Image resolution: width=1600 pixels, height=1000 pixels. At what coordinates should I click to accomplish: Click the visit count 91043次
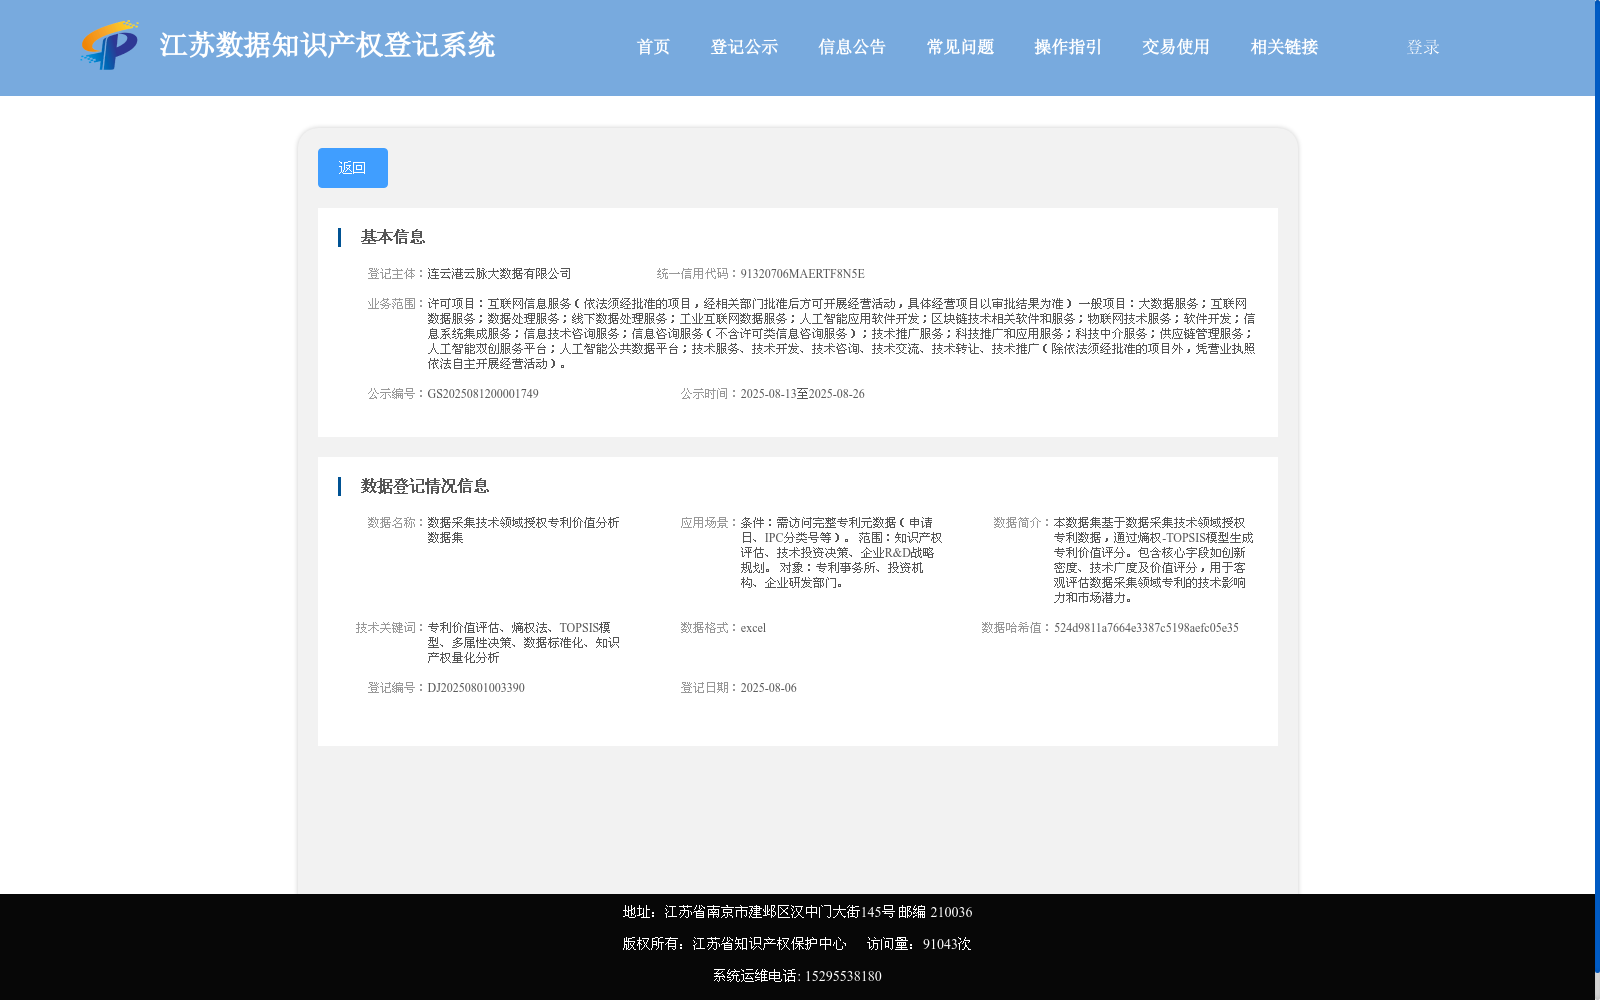coord(947,944)
